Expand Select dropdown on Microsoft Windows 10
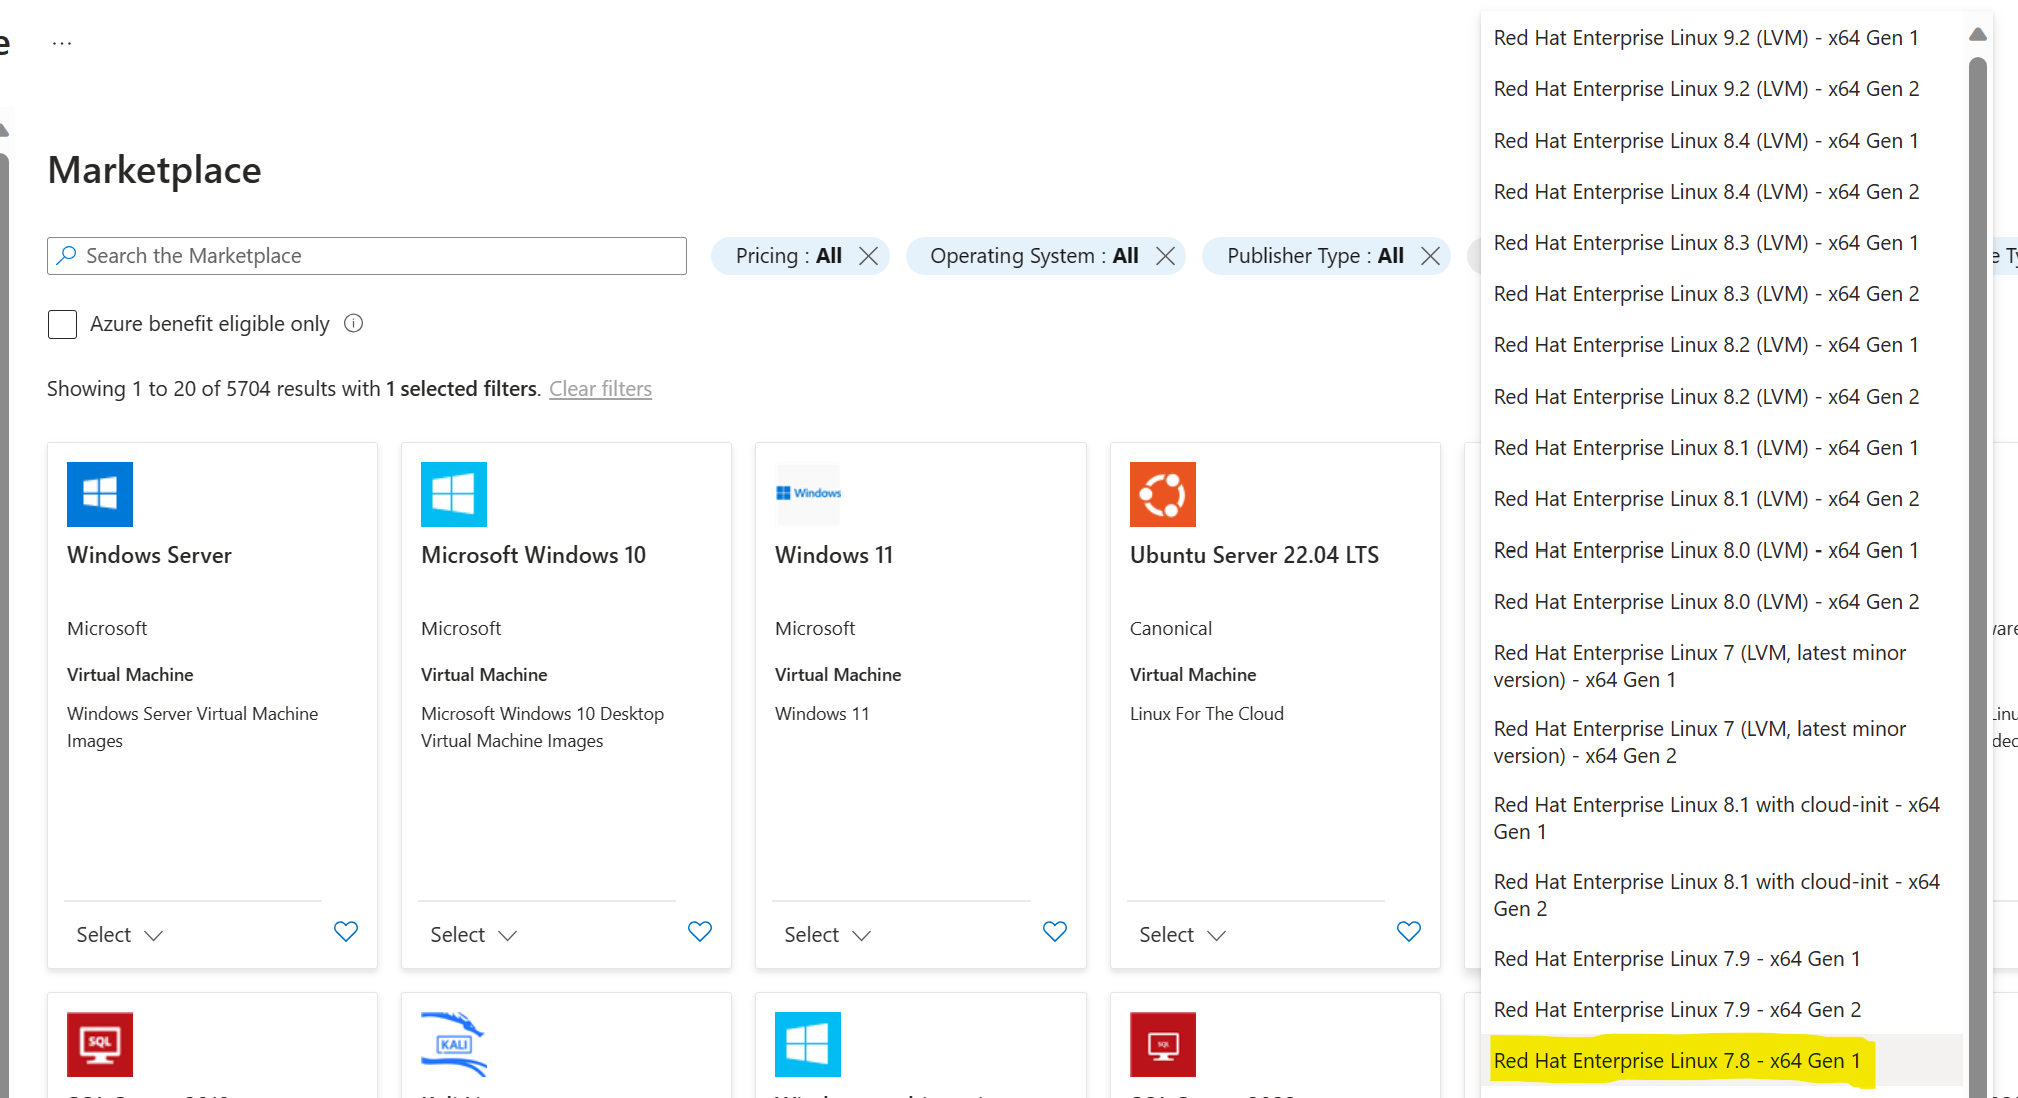The height and width of the screenshot is (1098, 2018). click(473, 935)
